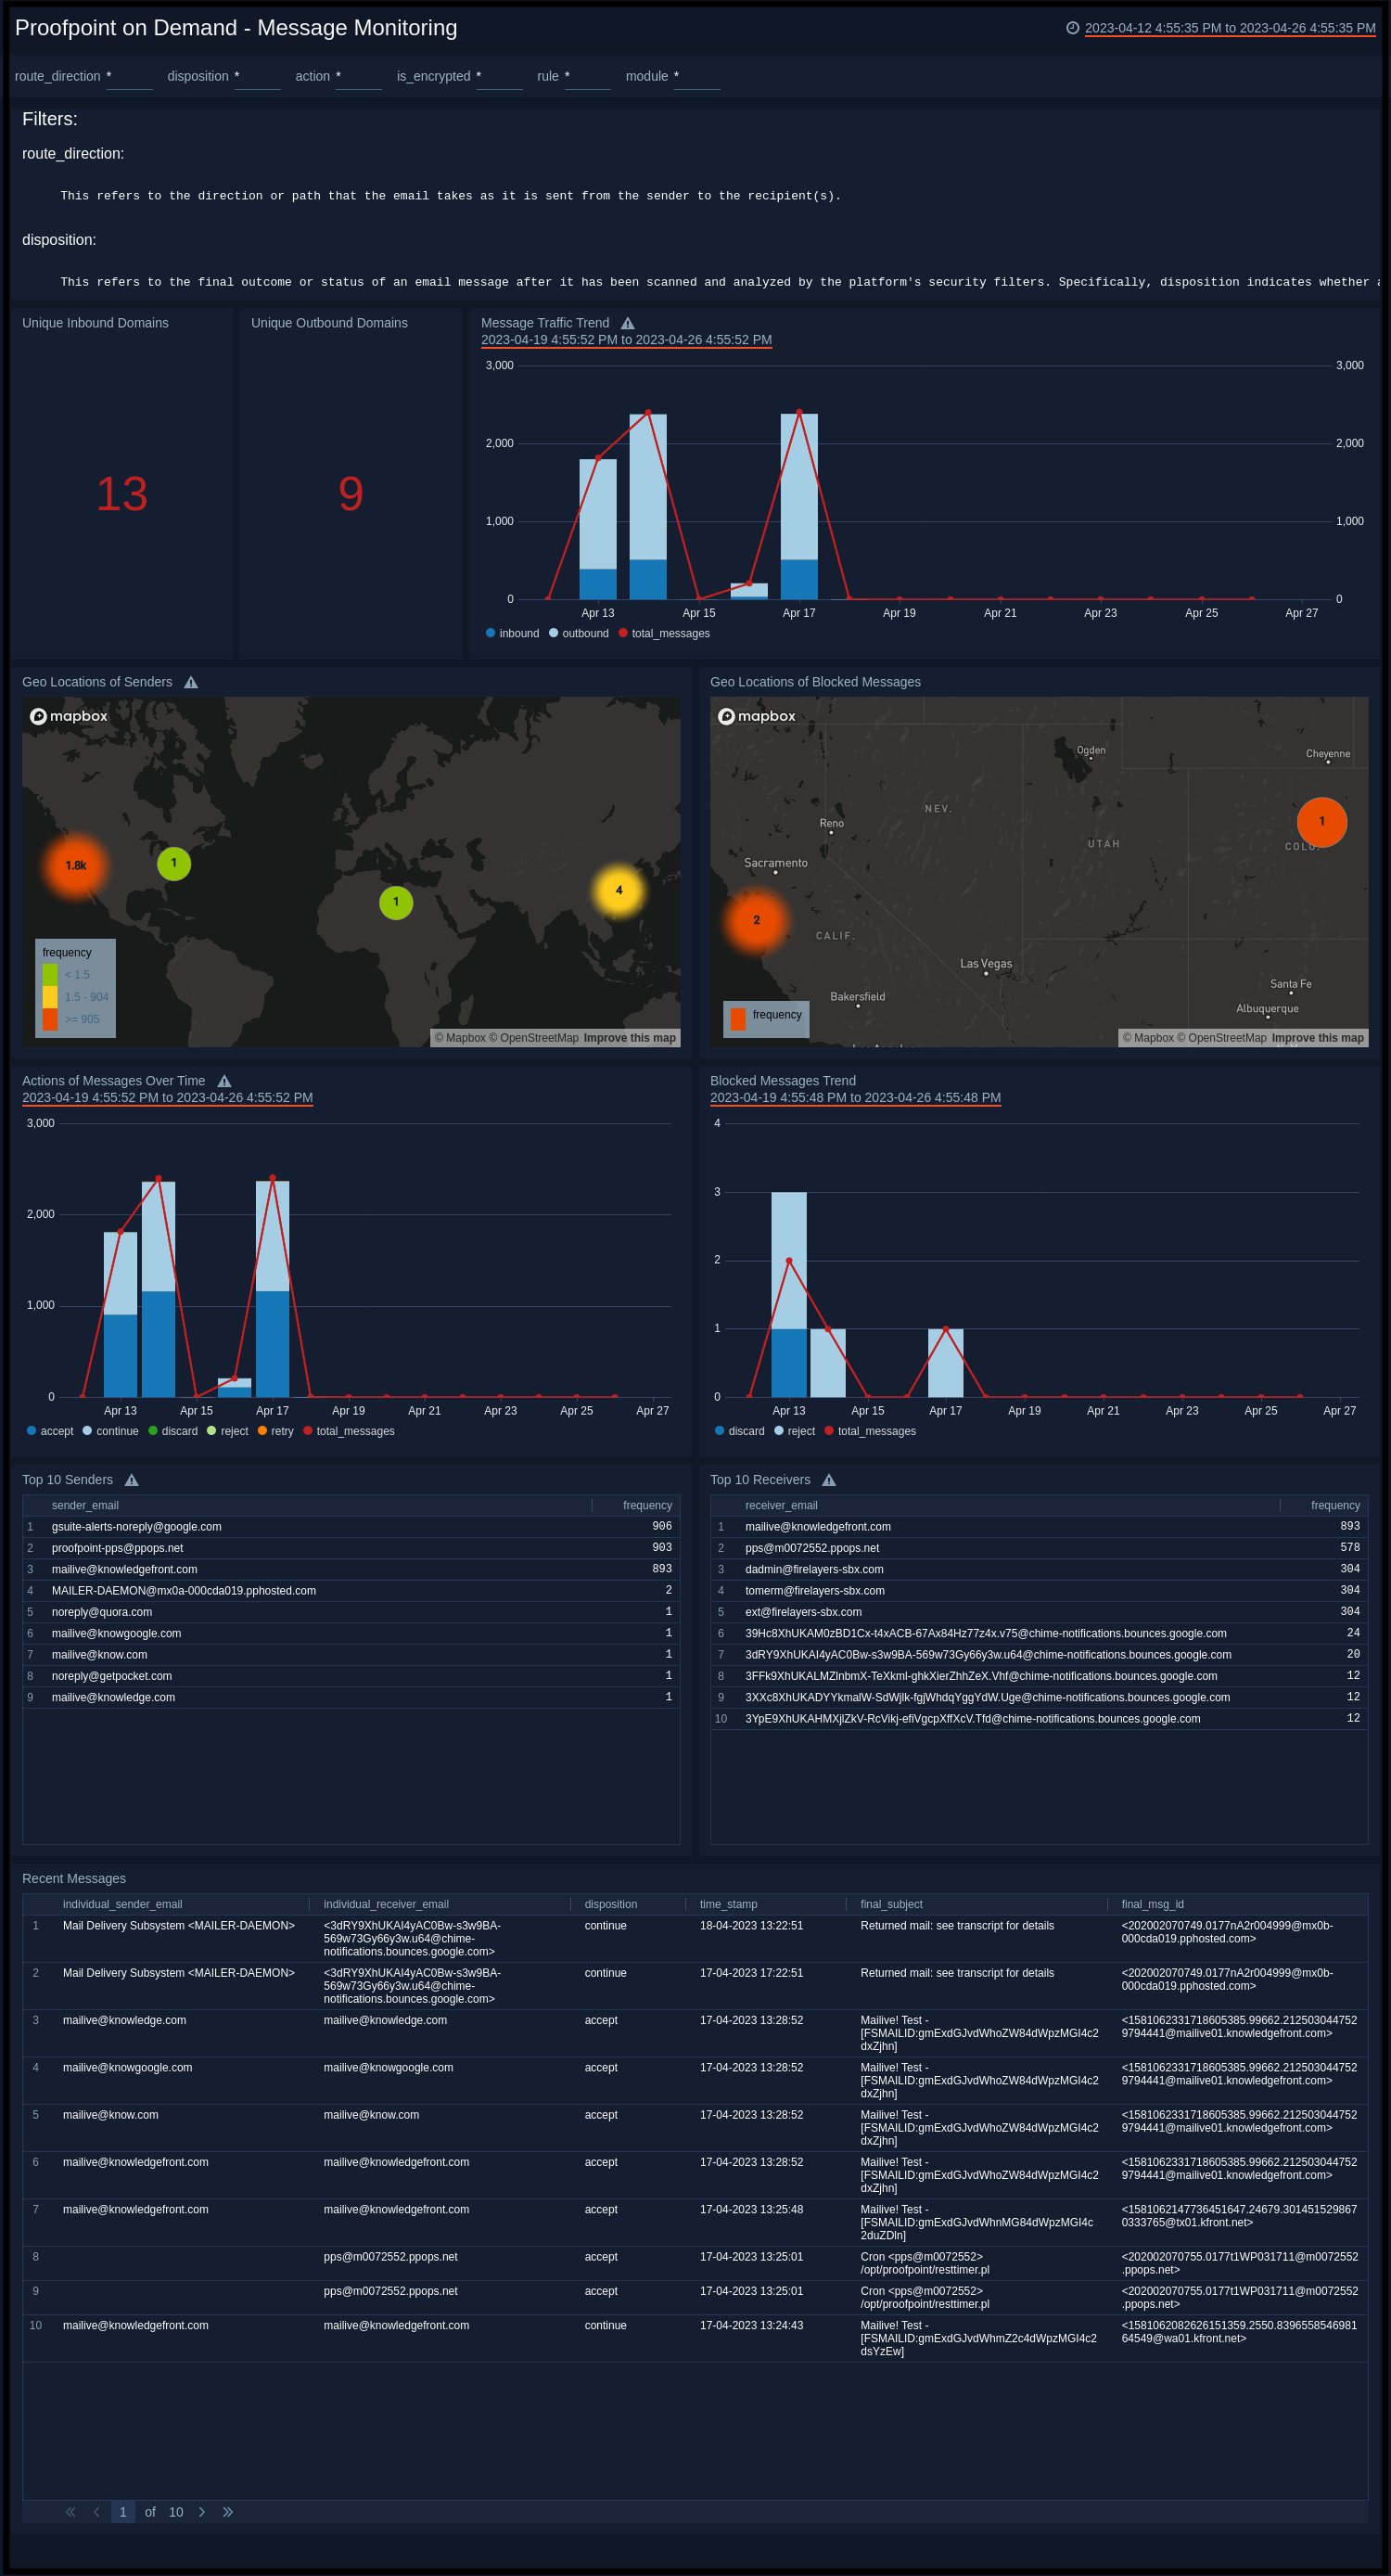Viewport: 1391px width, 2576px height.
Task: Open the route_direction filter dropdown
Action: pyautogui.click(x=129, y=77)
